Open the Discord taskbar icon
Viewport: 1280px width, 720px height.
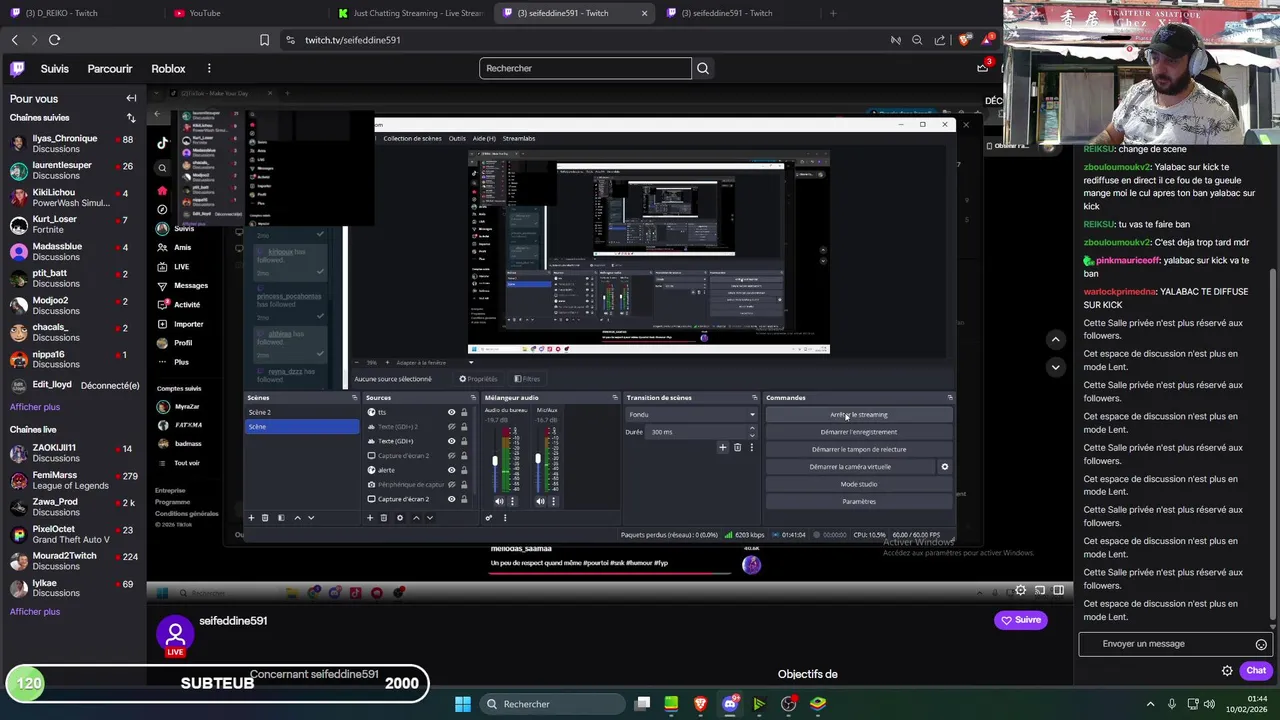coord(730,704)
